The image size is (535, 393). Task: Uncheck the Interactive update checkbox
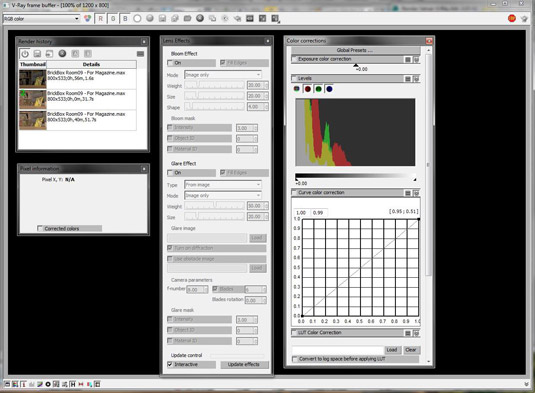point(170,365)
